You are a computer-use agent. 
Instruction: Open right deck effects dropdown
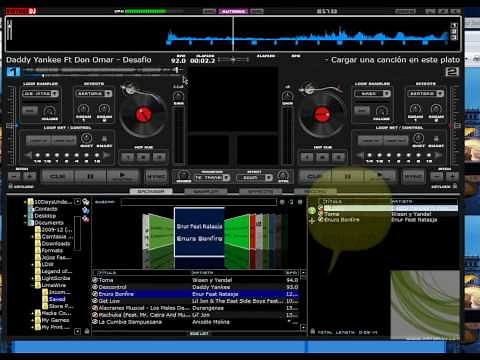pos(426,94)
